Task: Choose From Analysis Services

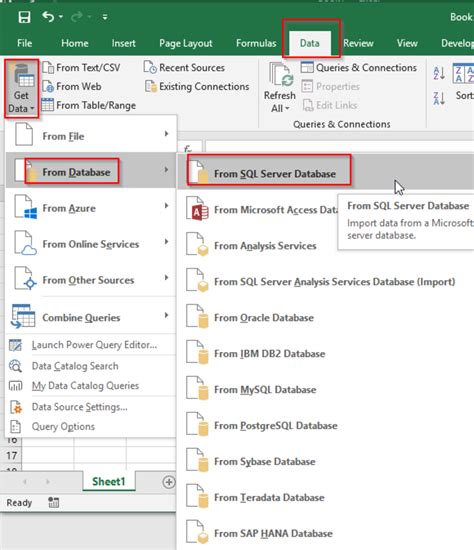Action: click(x=258, y=246)
